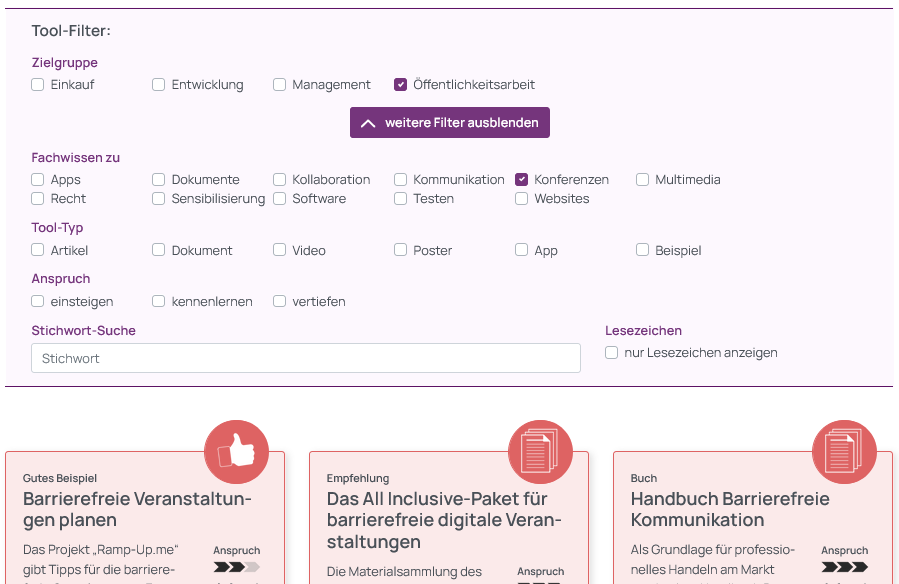Click the 'Stichwort-Suche' label
The image size is (899, 584).
pos(84,331)
